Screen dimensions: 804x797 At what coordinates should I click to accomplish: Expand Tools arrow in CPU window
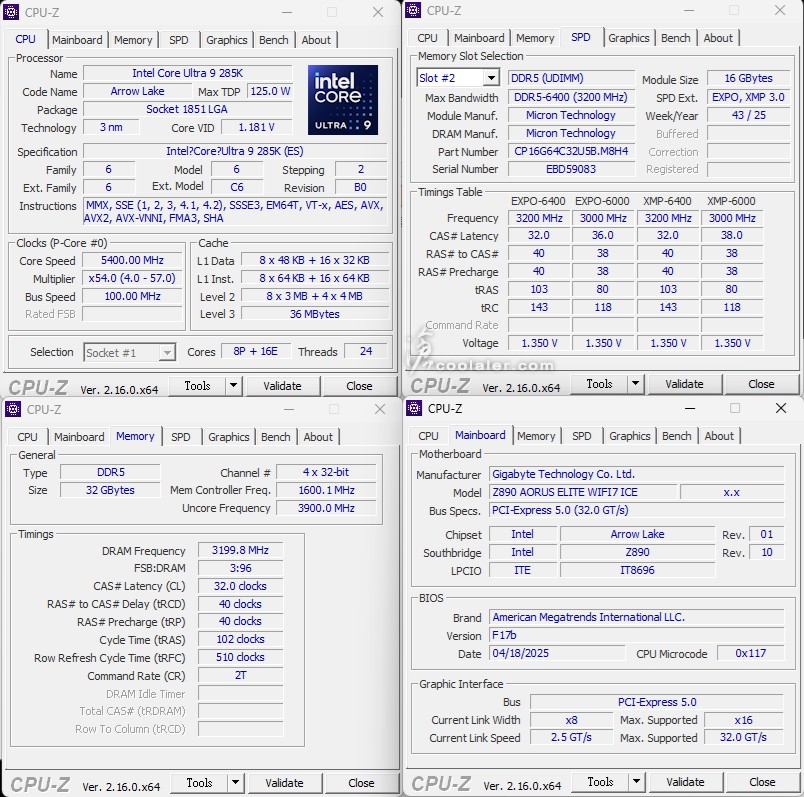coord(233,386)
